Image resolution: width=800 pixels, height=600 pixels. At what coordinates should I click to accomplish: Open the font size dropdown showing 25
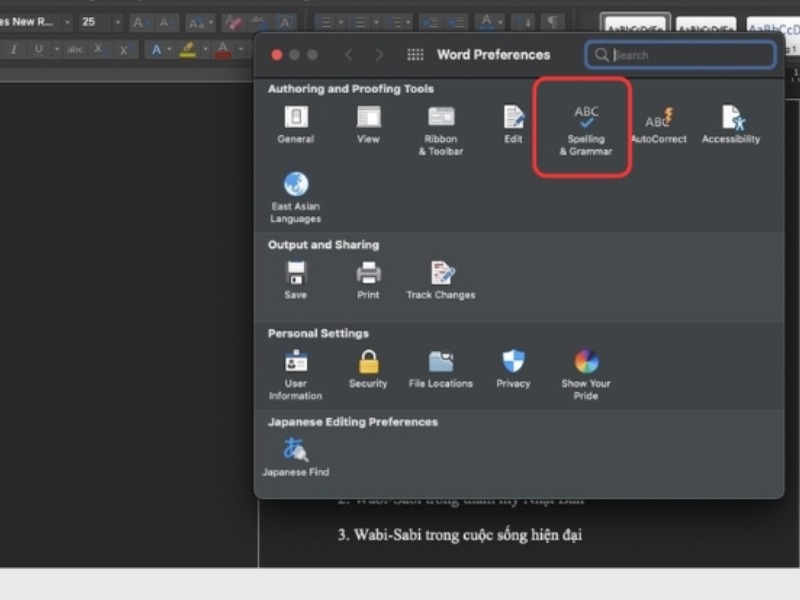click(116, 22)
